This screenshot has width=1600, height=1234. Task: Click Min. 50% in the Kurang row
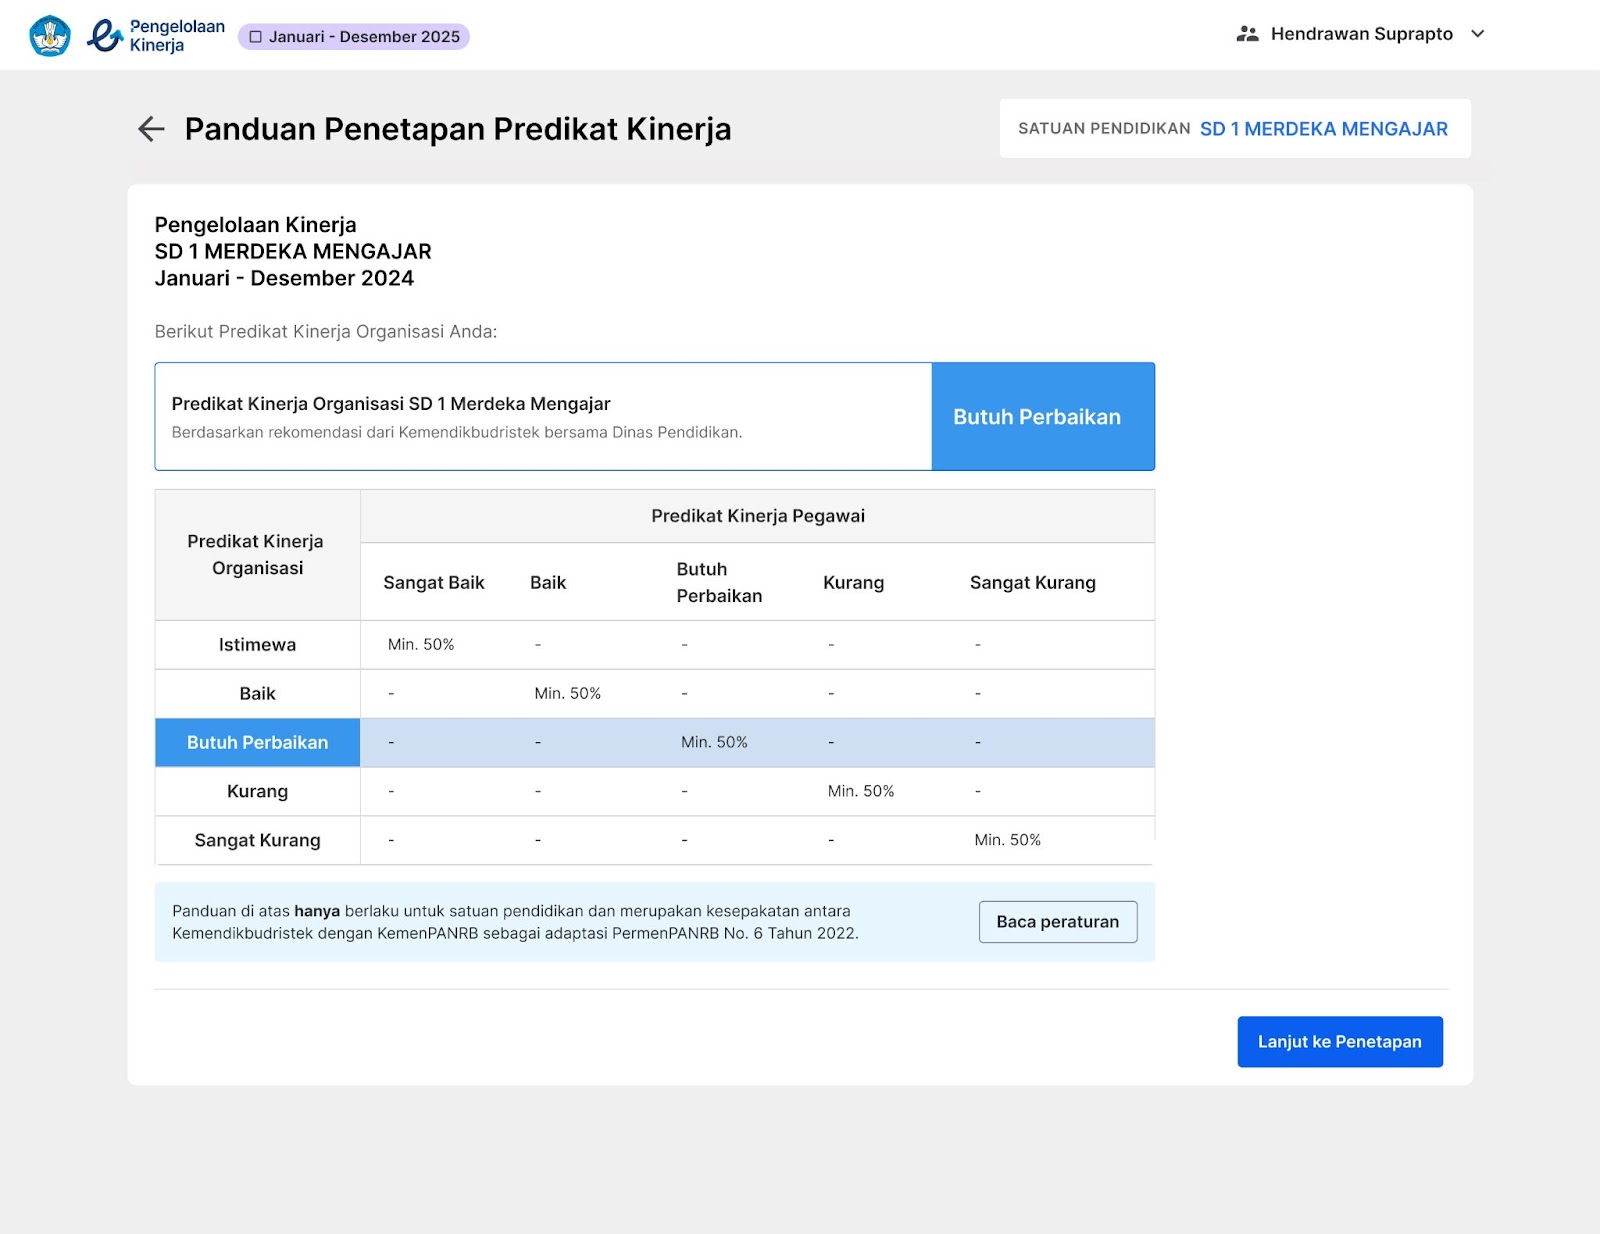[861, 792]
